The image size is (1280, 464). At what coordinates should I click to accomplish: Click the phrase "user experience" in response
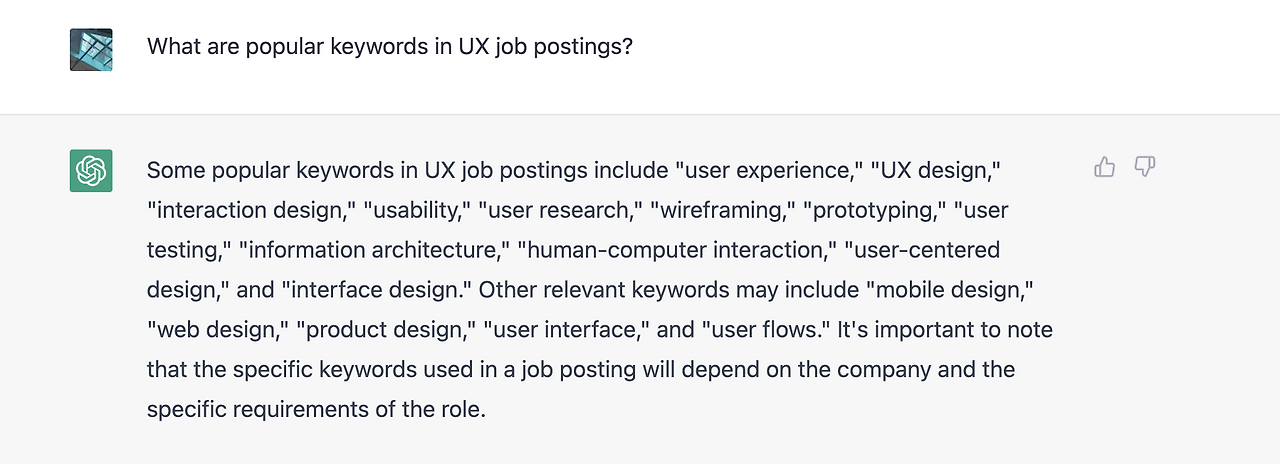coord(769,170)
